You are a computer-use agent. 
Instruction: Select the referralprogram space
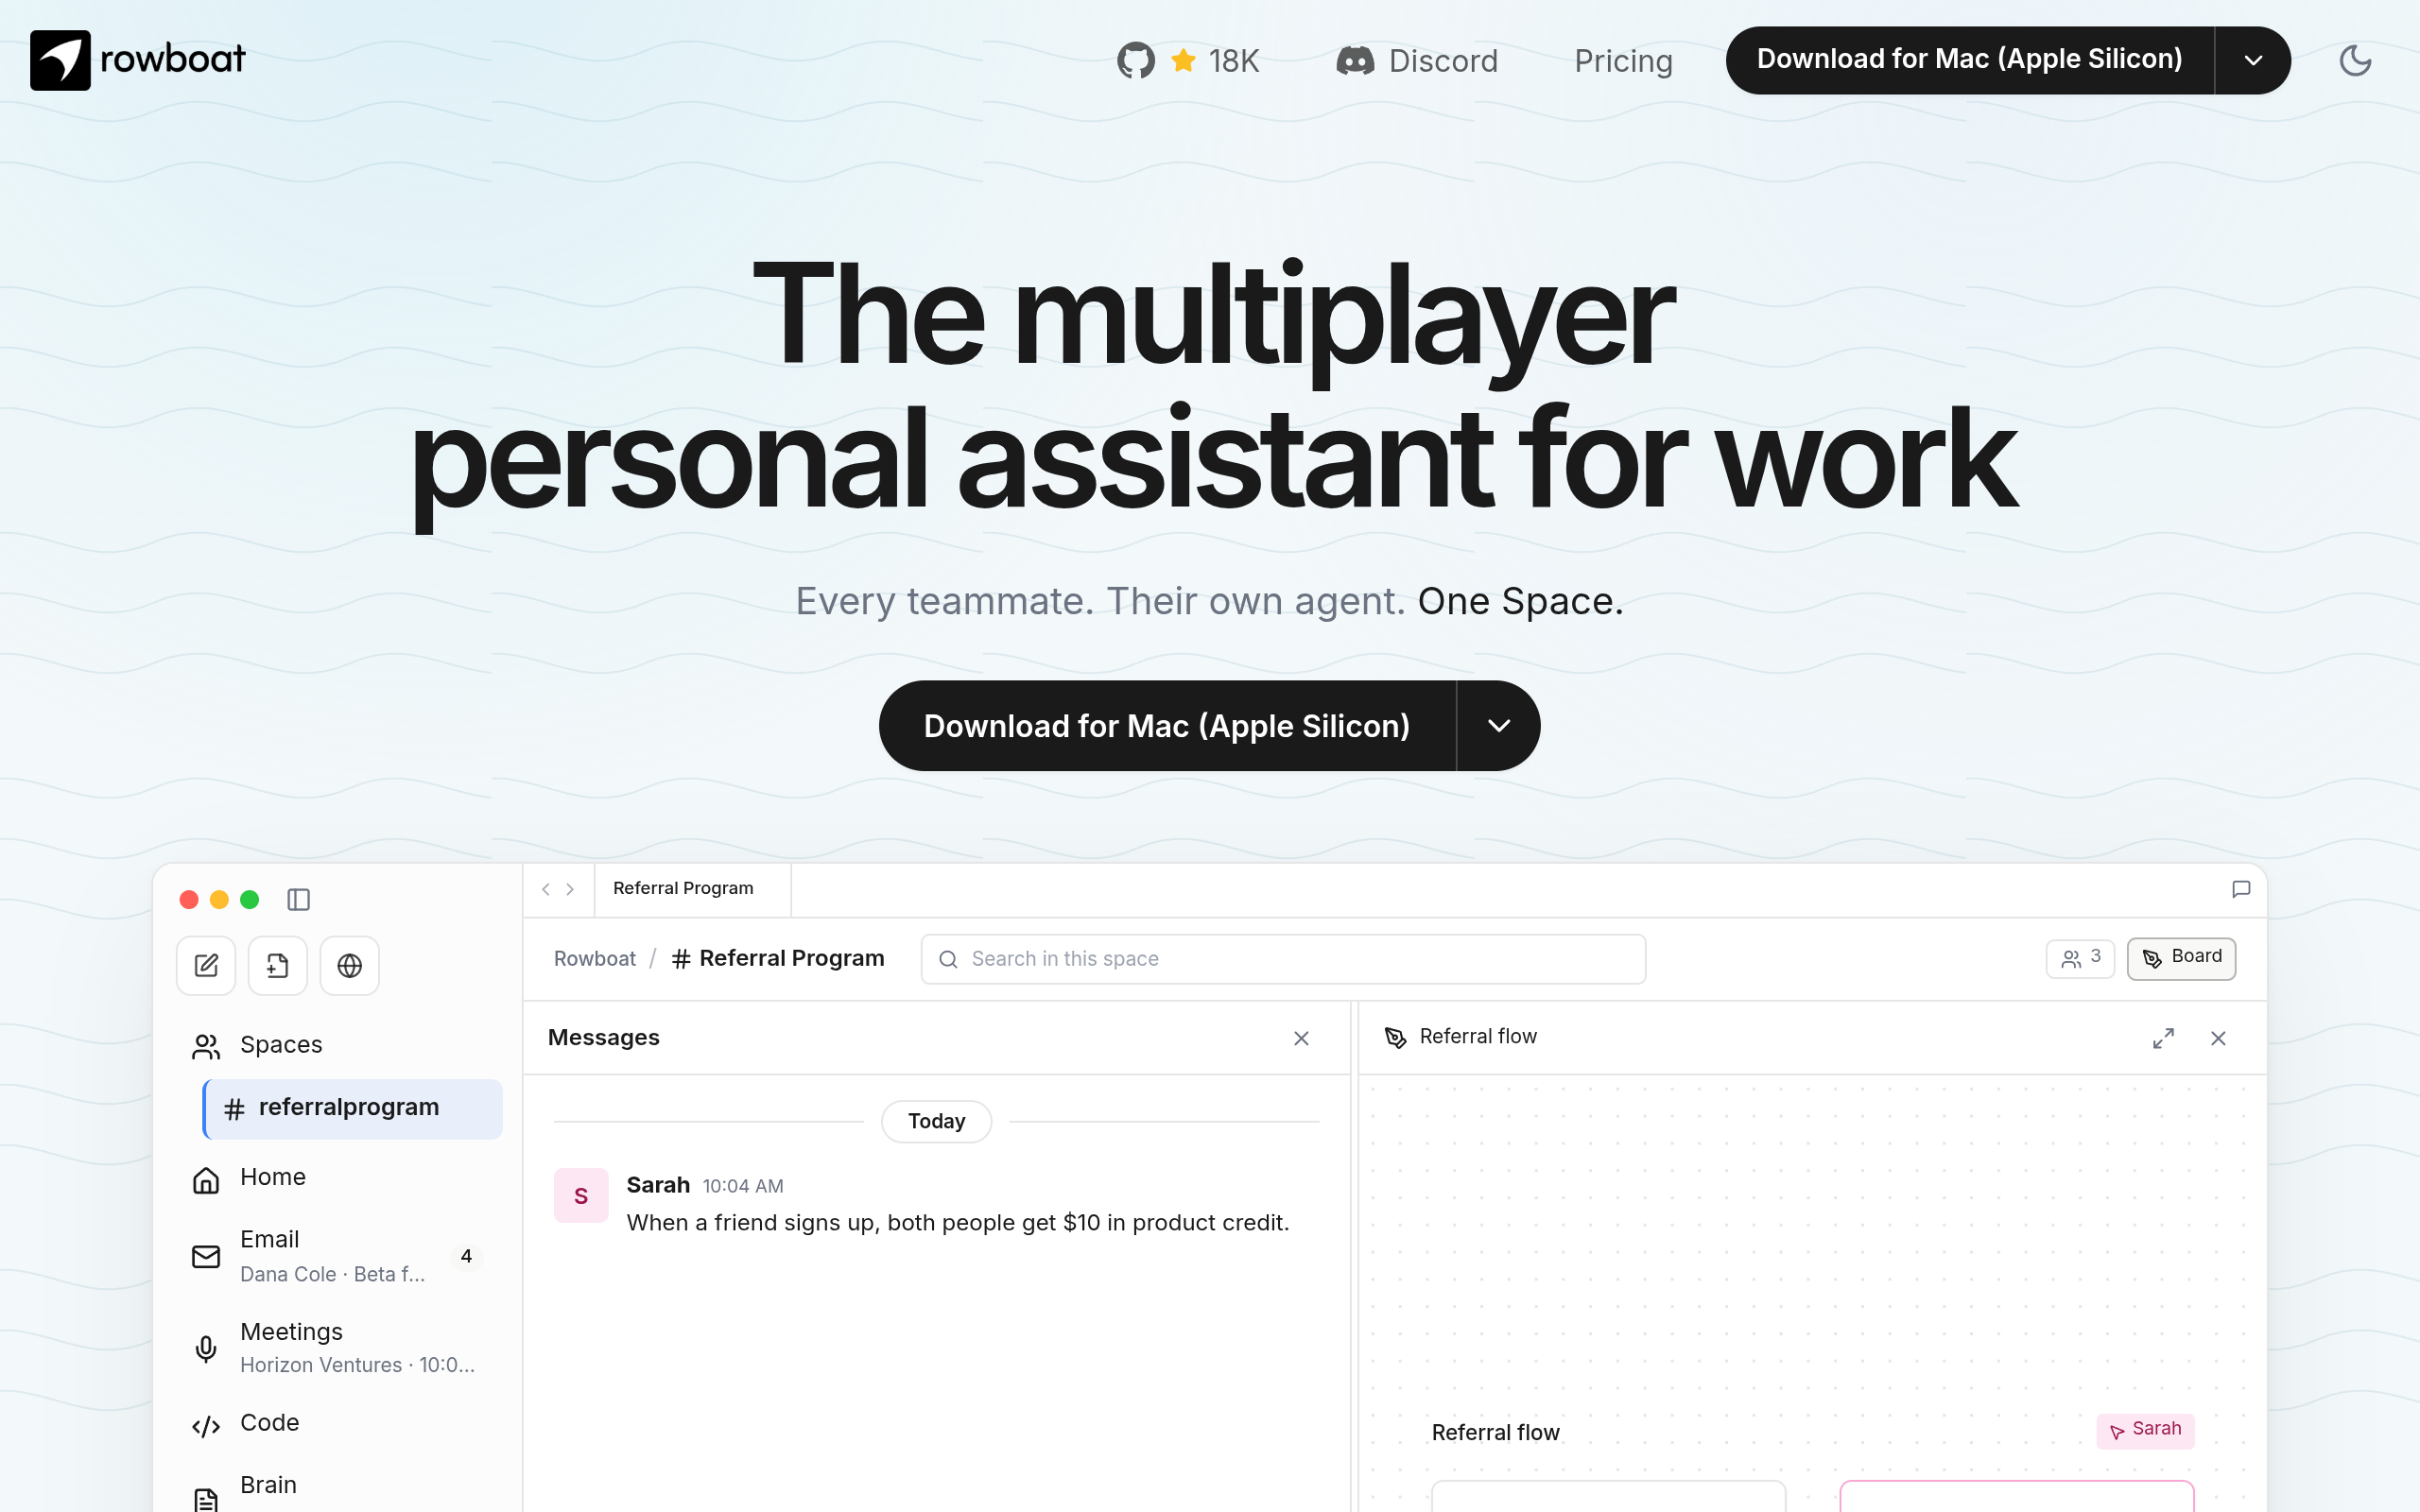tap(353, 1108)
